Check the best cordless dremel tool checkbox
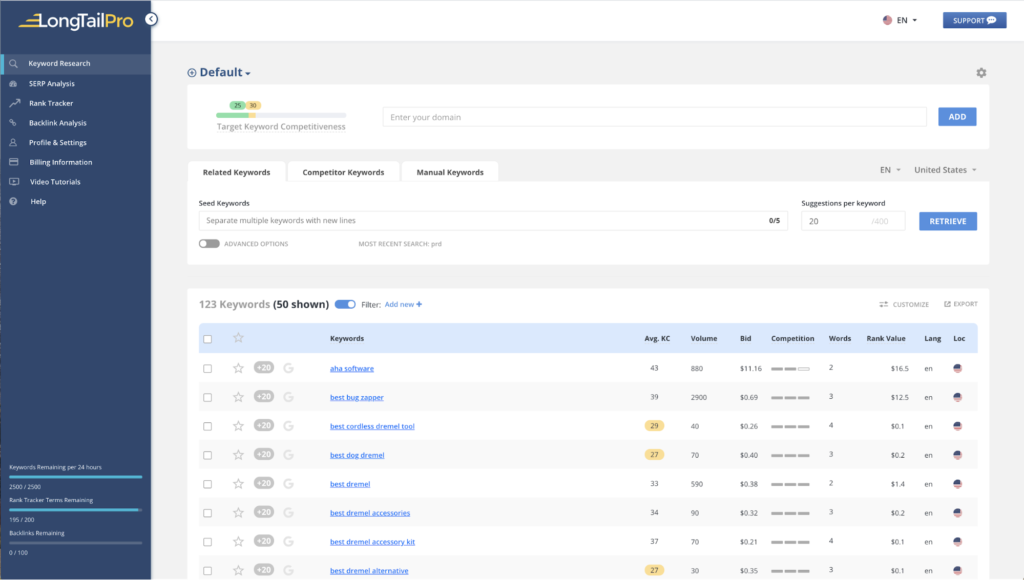Screen dimensions: 1024x580 click(208, 426)
